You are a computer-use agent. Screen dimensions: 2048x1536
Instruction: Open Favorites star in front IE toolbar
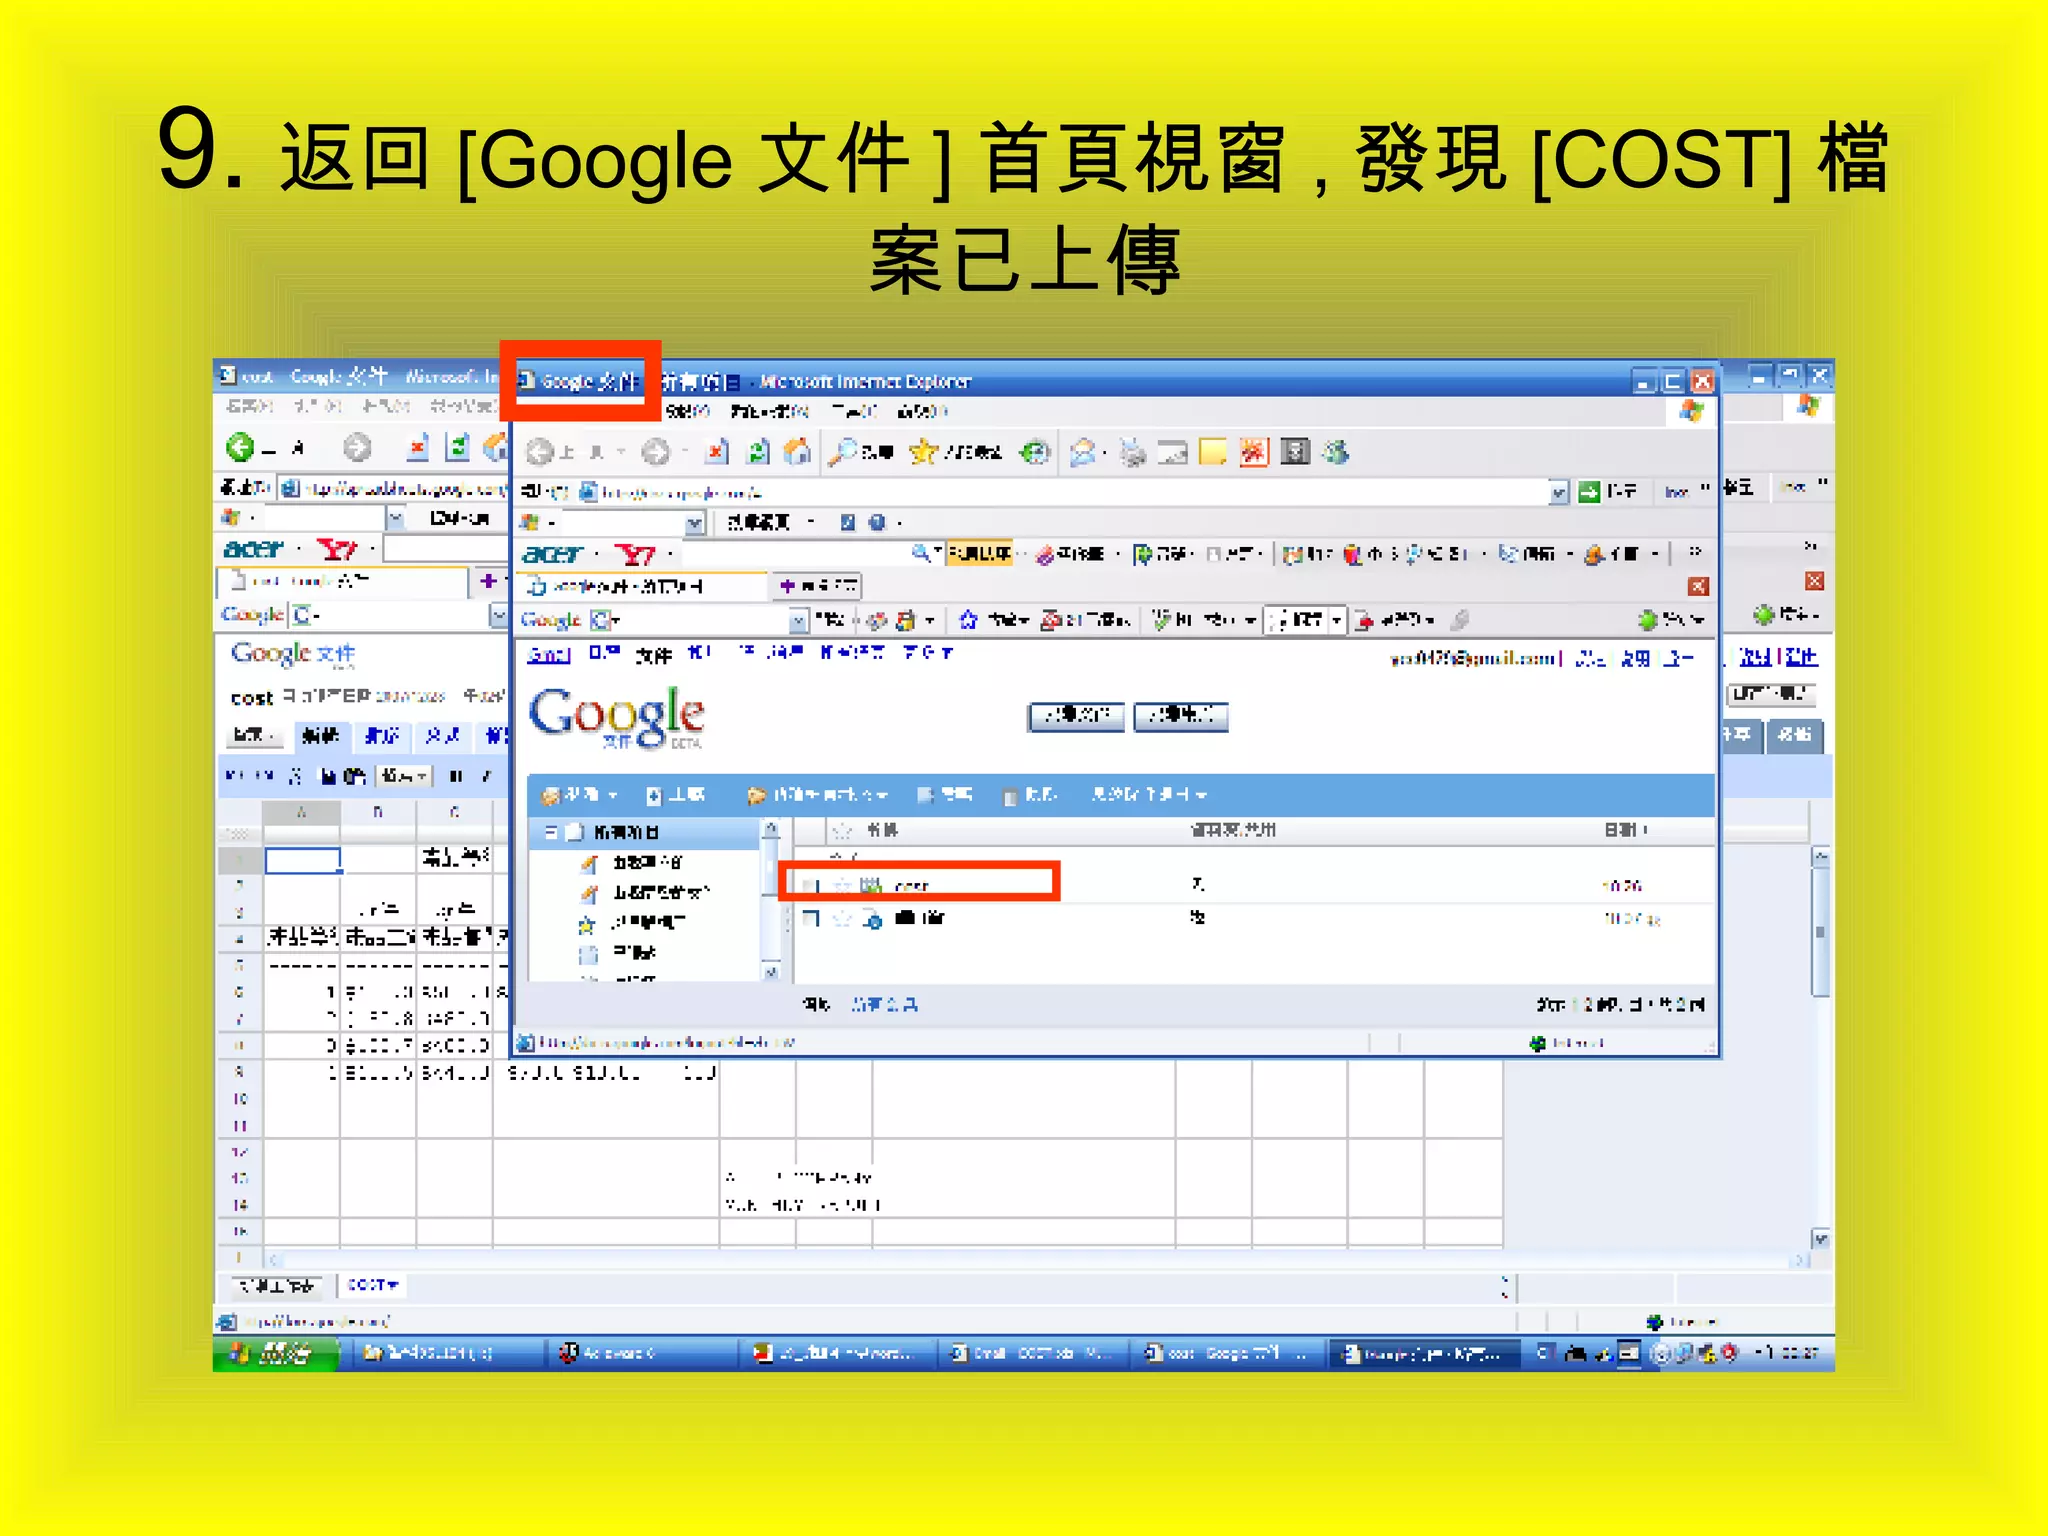click(922, 452)
